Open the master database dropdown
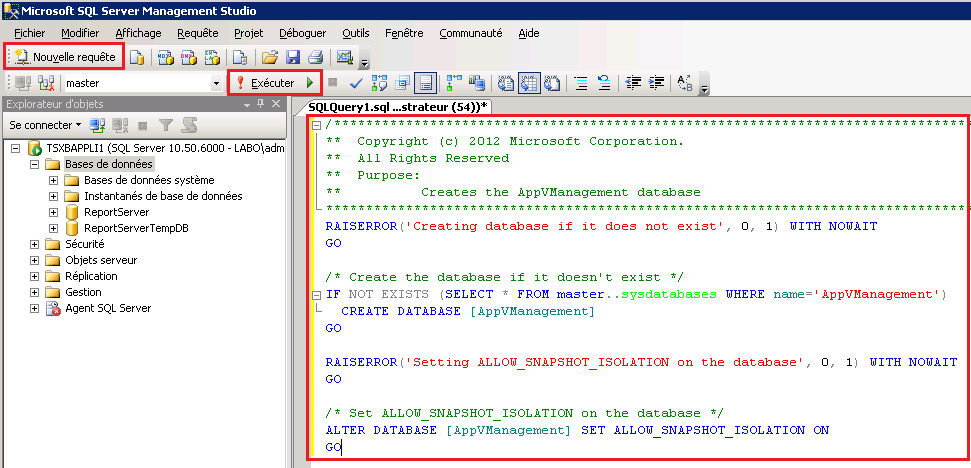 pyautogui.click(x=216, y=83)
